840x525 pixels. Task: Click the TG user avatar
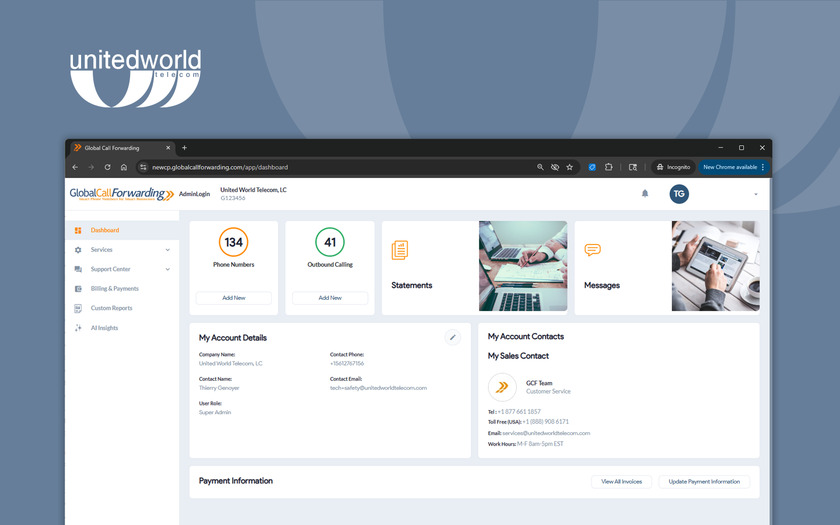coord(679,194)
